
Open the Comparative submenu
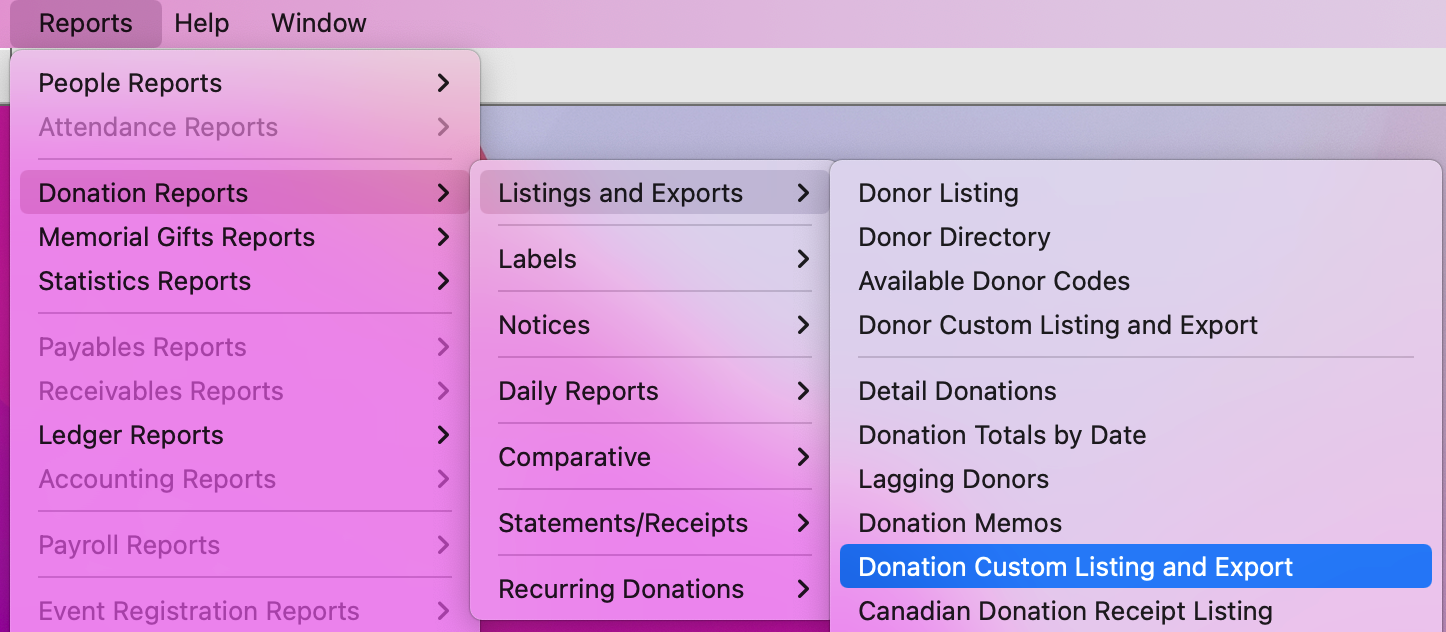[x=574, y=457]
